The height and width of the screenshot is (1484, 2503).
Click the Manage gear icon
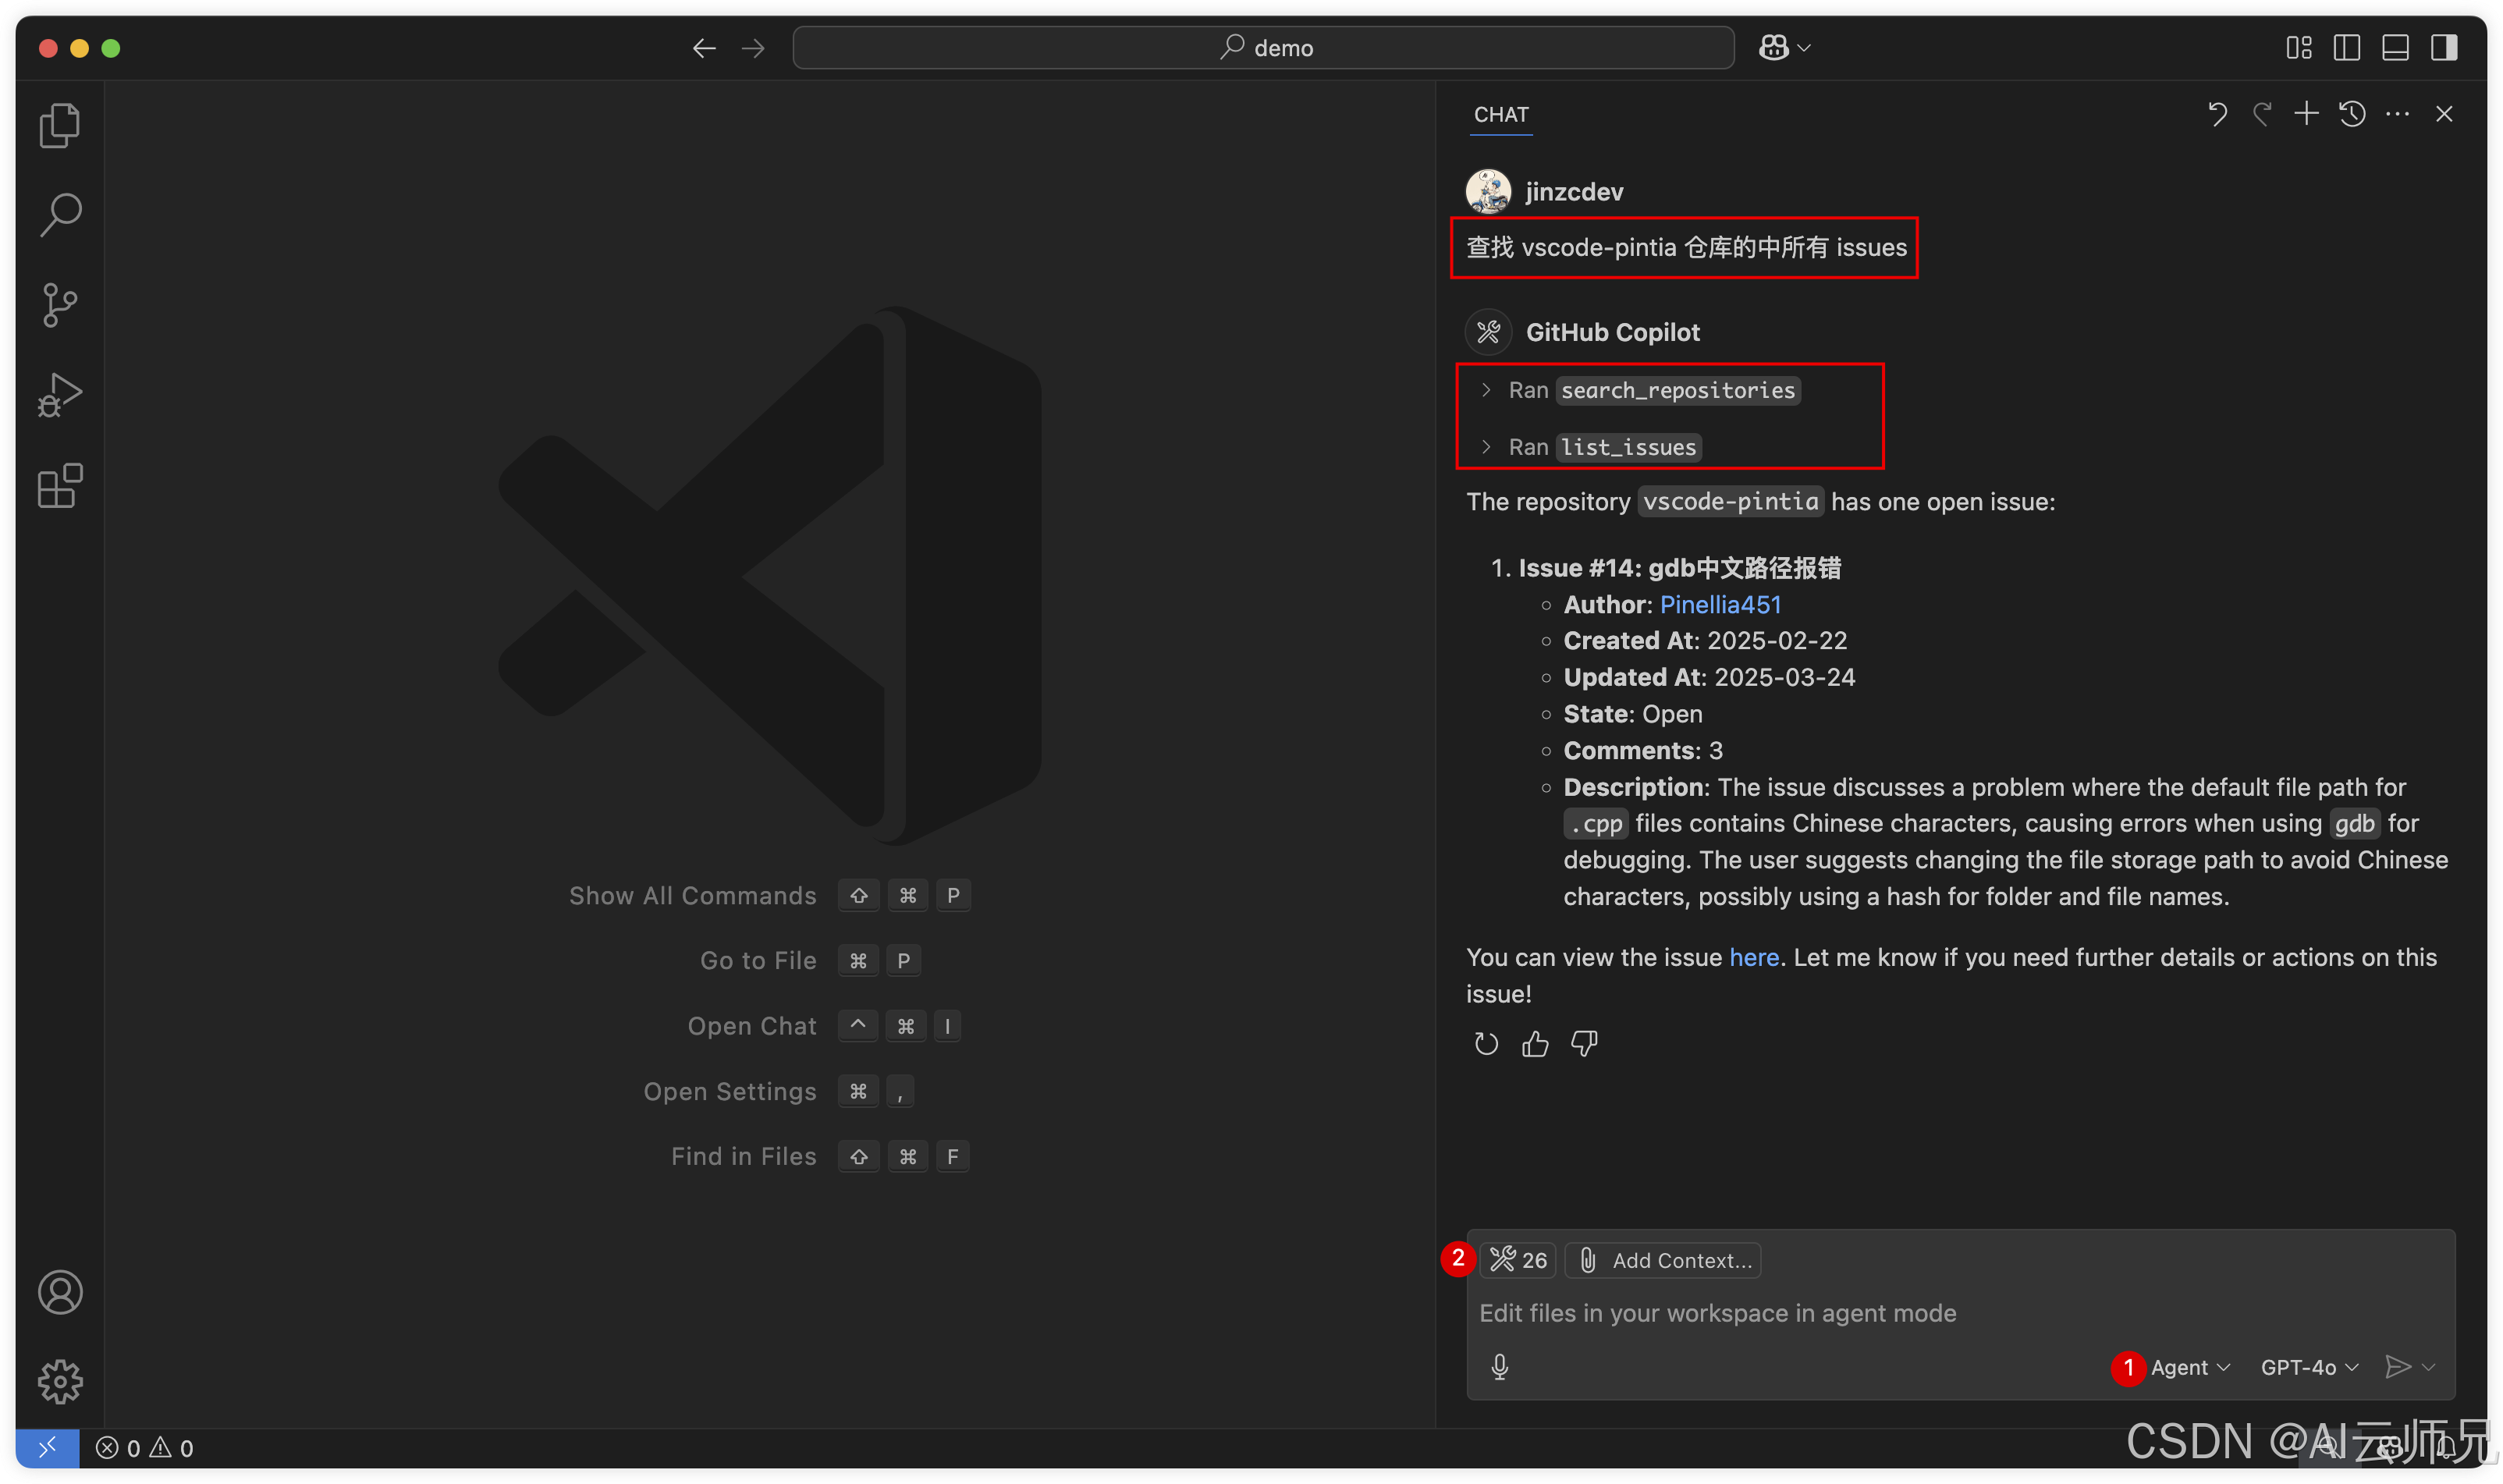pos(60,1381)
